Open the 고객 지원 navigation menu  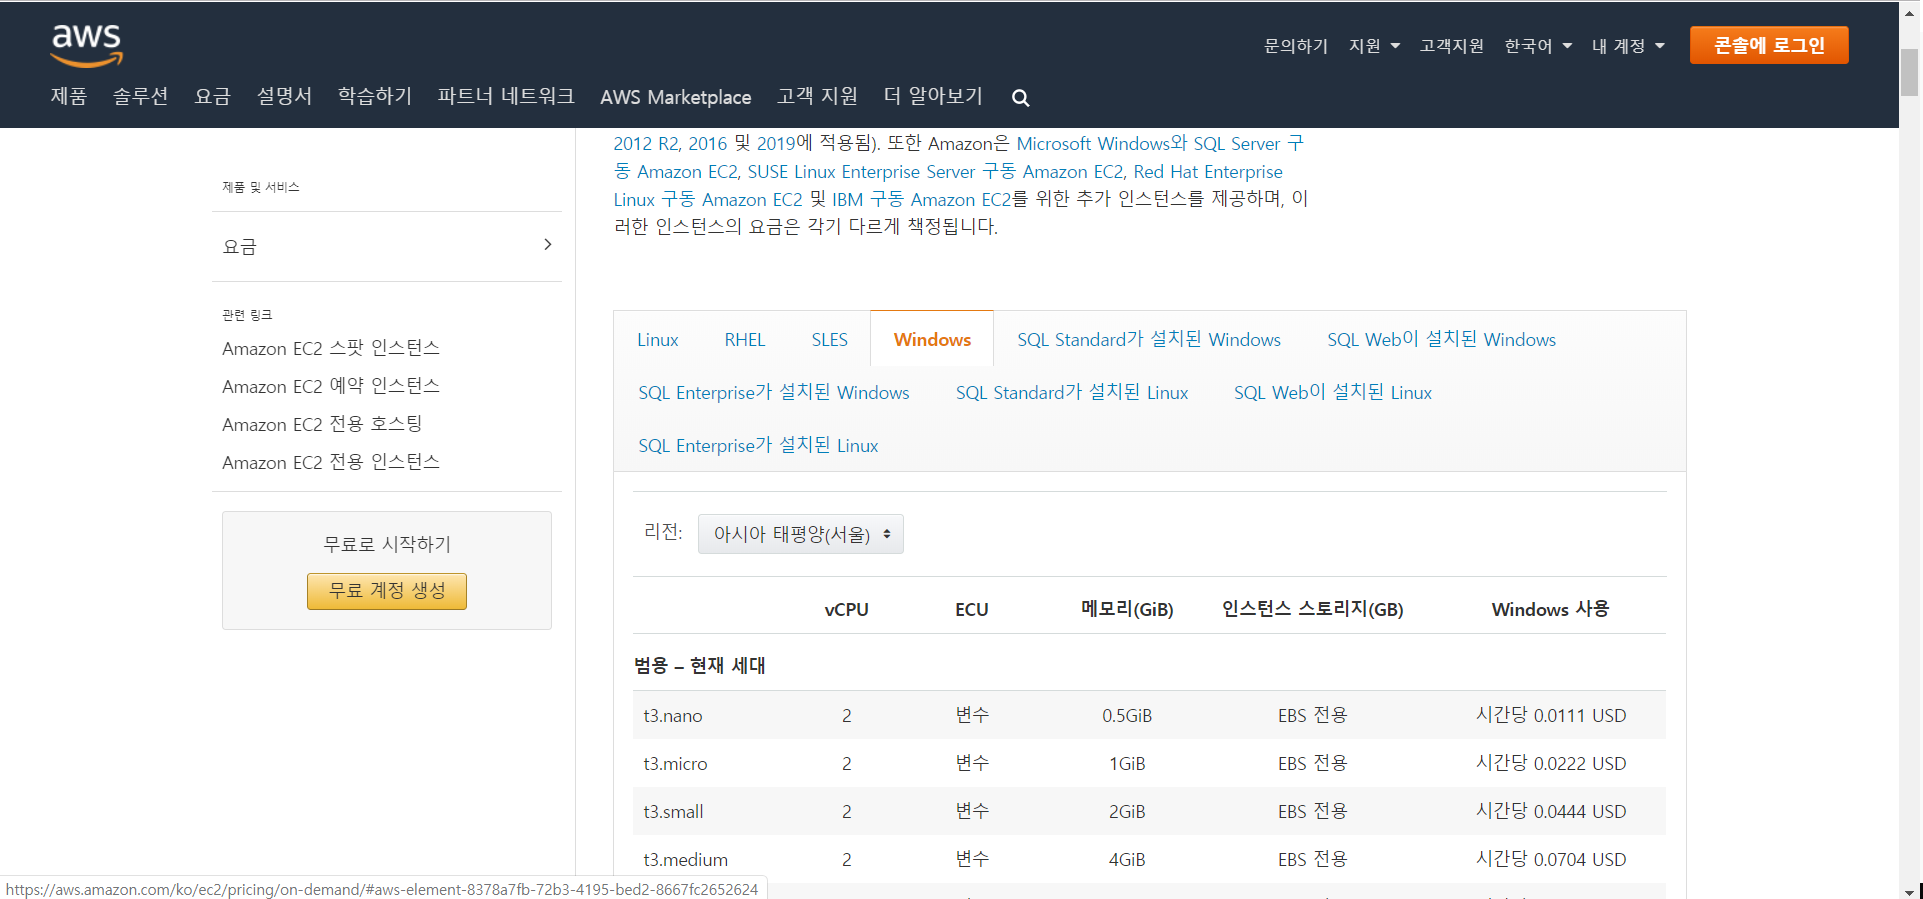point(817,96)
